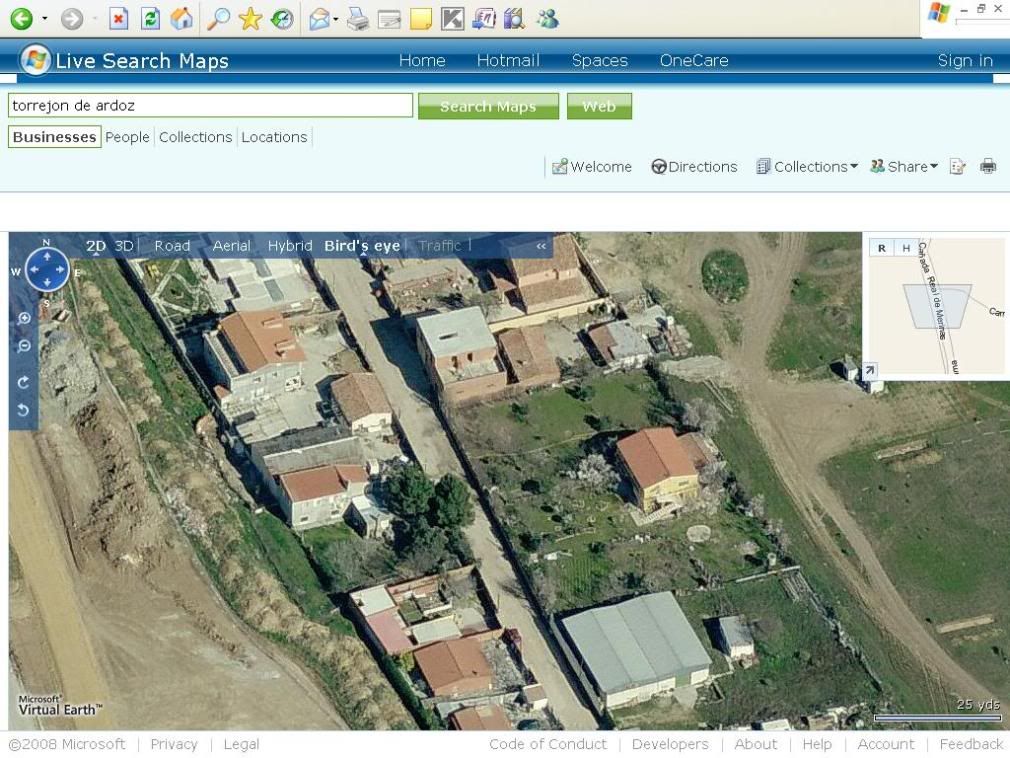Toggle mini map to Hybrid (H)
Screen dimensions: 1010x758
pos(906,248)
